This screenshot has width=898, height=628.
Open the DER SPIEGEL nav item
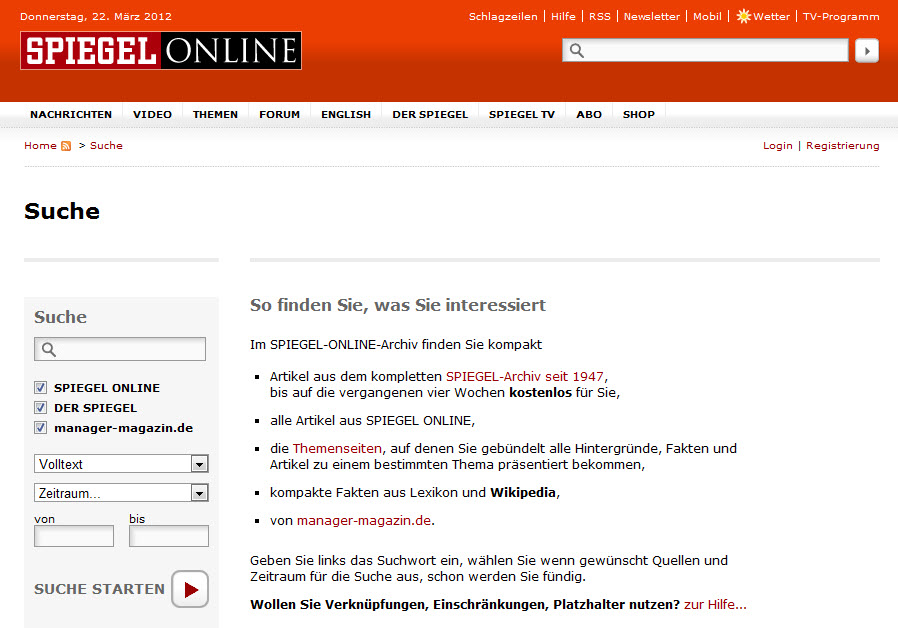(430, 114)
